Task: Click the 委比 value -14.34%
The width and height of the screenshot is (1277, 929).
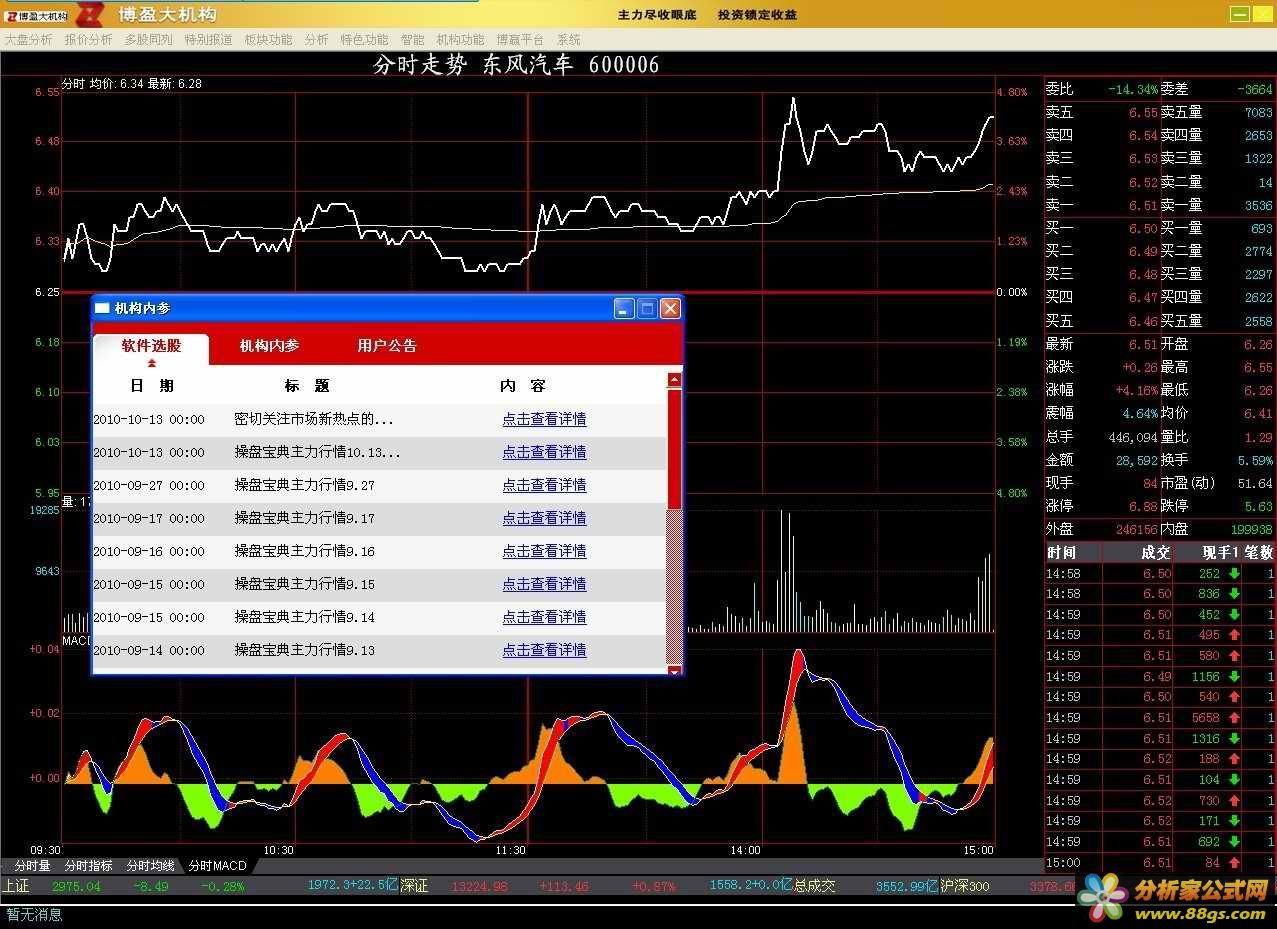Action: pos(1132,90)
